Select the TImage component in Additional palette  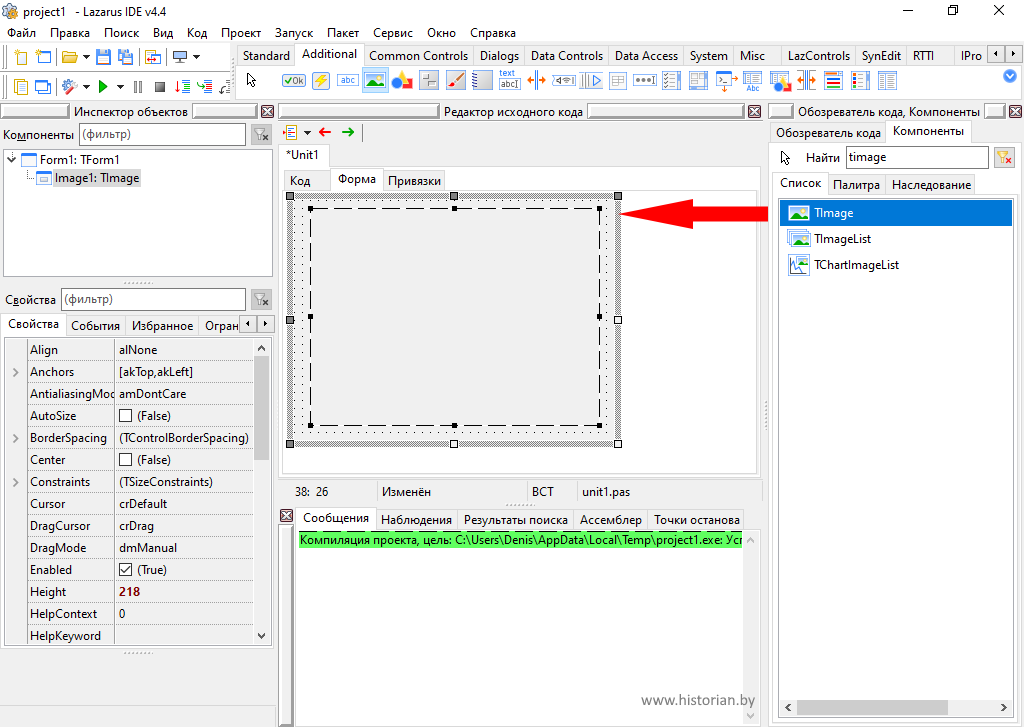375,81
